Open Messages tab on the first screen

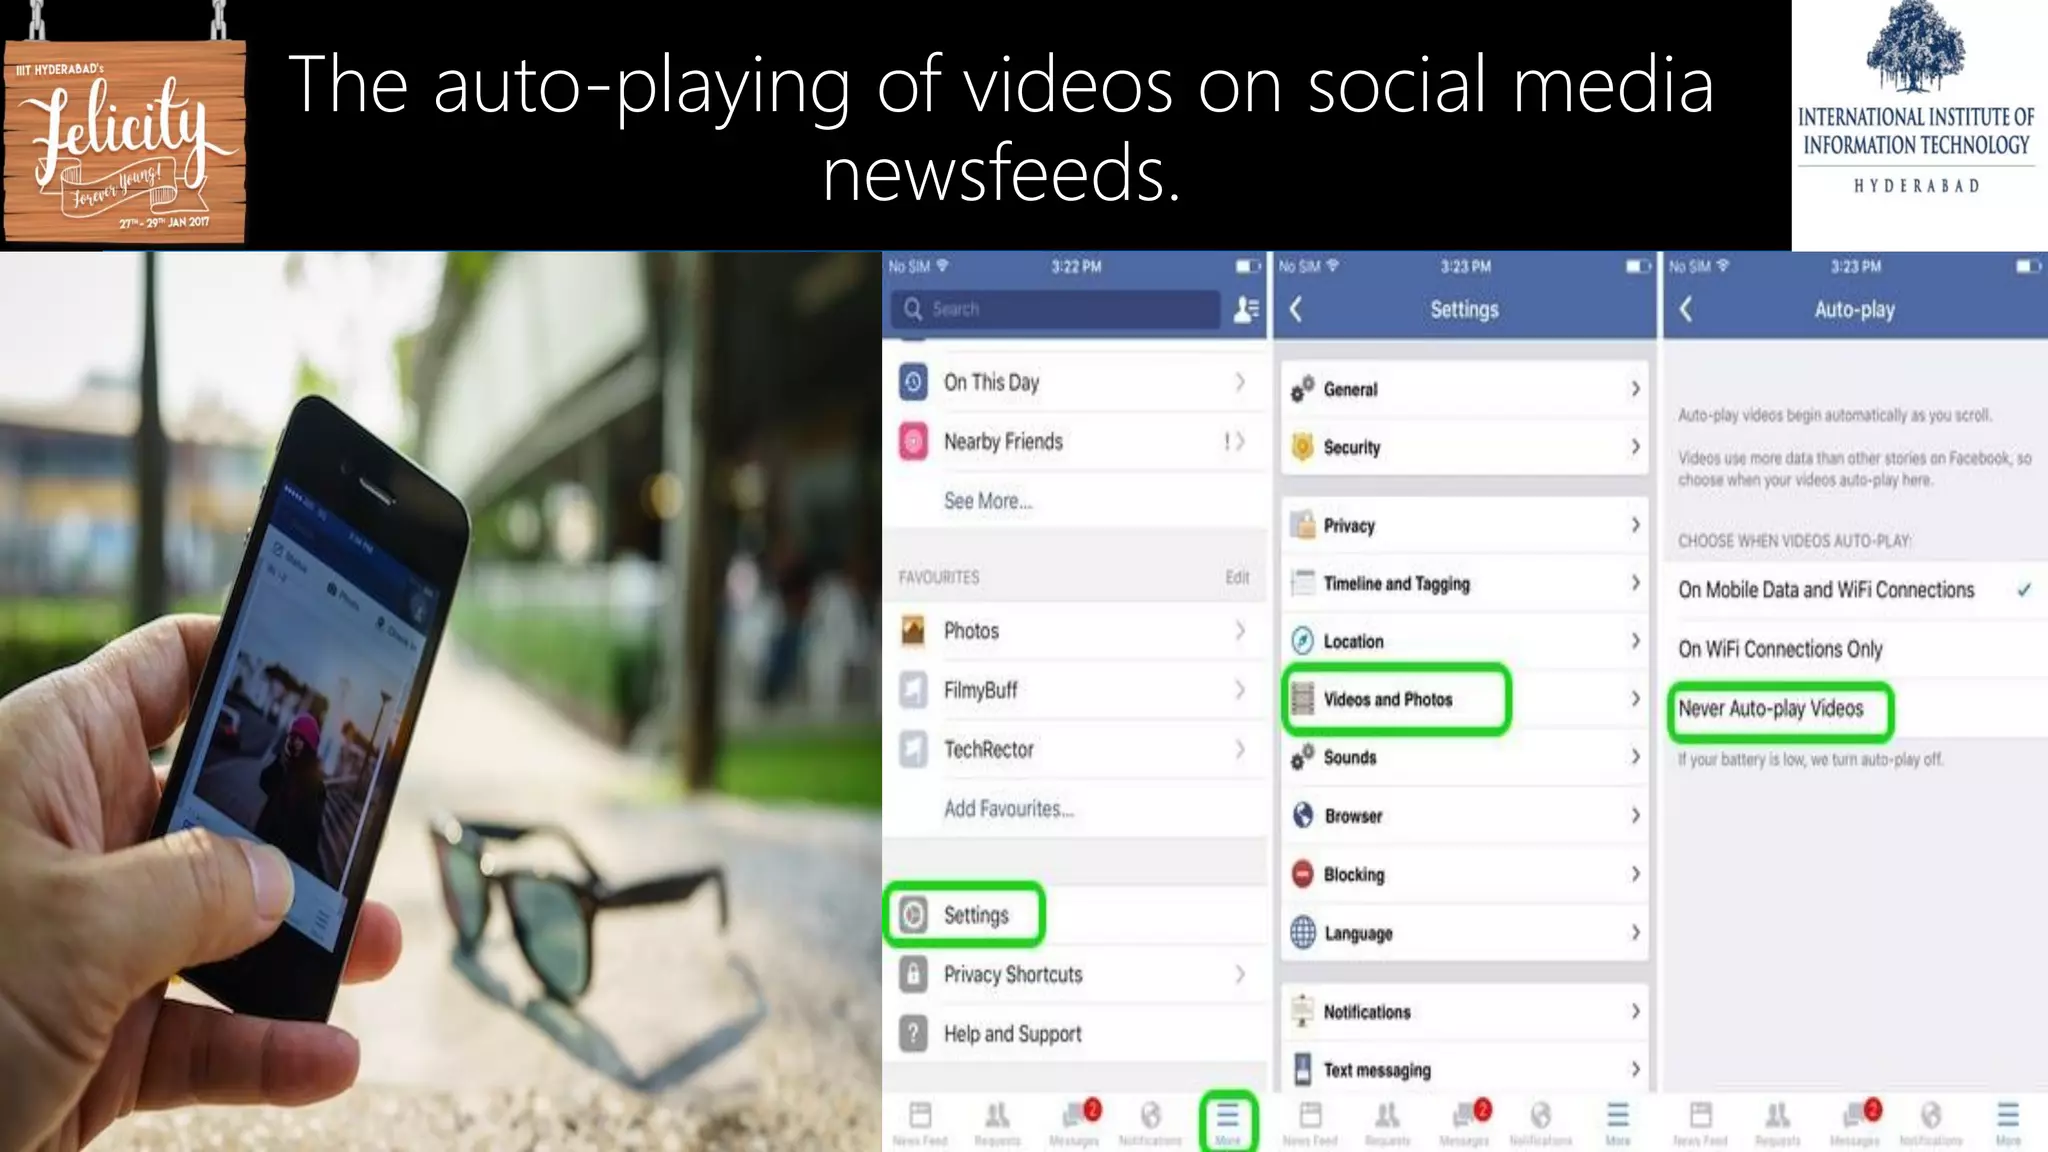point(1075,1122)
